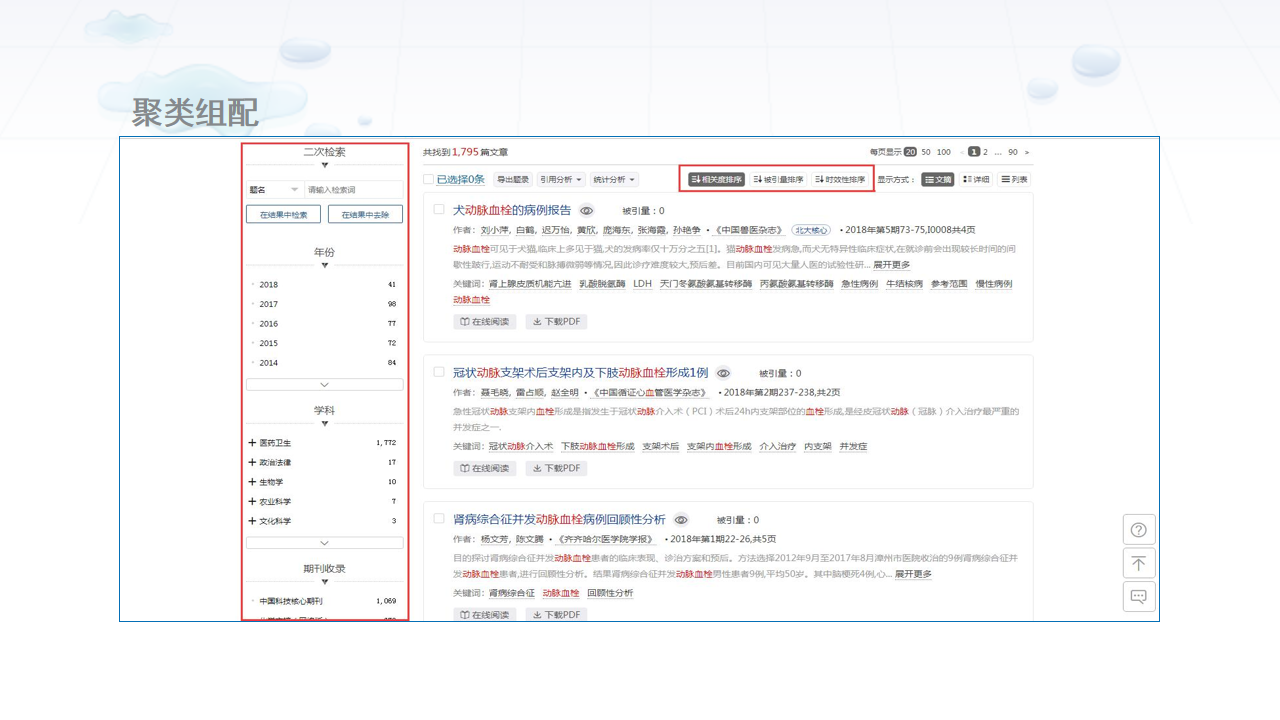Click eye icon beside 肾病综合征 article title
The width and height of the screenshot is (1280, 720).
point(681,520)
